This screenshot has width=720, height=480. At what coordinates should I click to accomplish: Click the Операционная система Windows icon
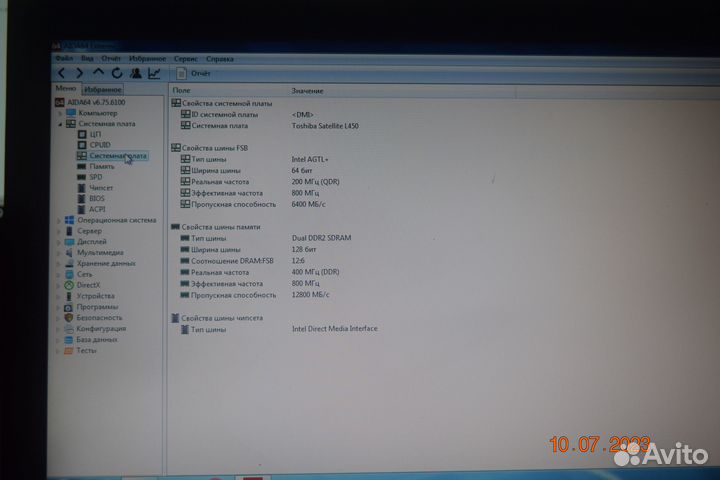point(69,220)
